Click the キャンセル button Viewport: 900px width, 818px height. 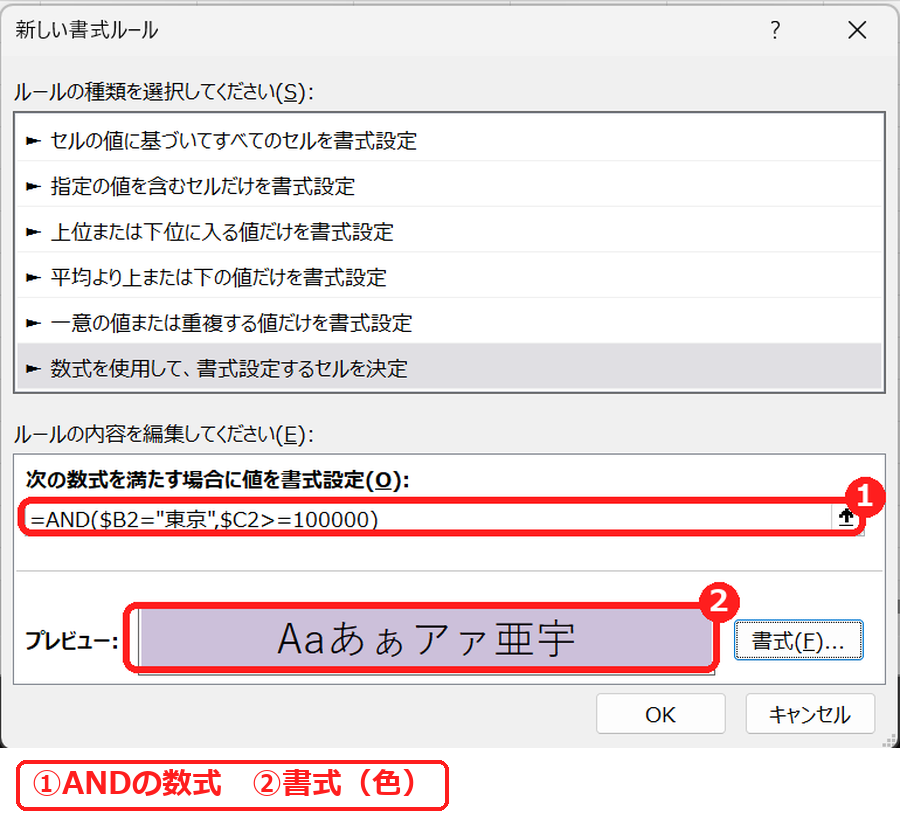(x=810, y=714)
